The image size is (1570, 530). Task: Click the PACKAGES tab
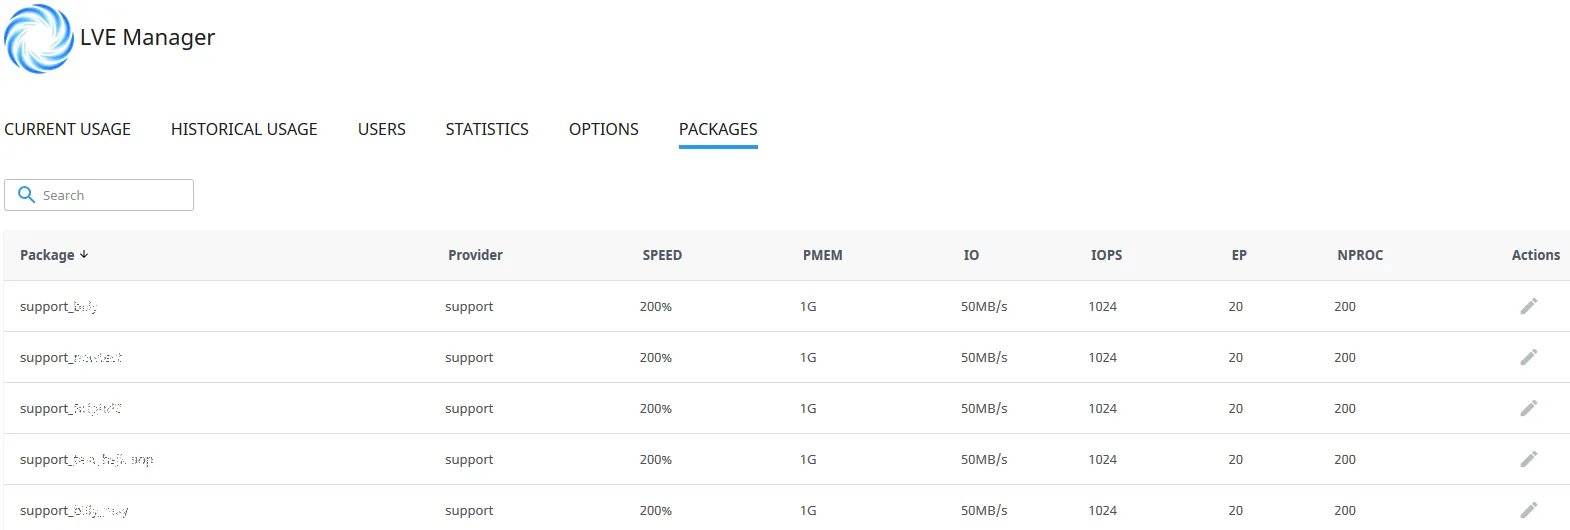click(x=718, y=129)
